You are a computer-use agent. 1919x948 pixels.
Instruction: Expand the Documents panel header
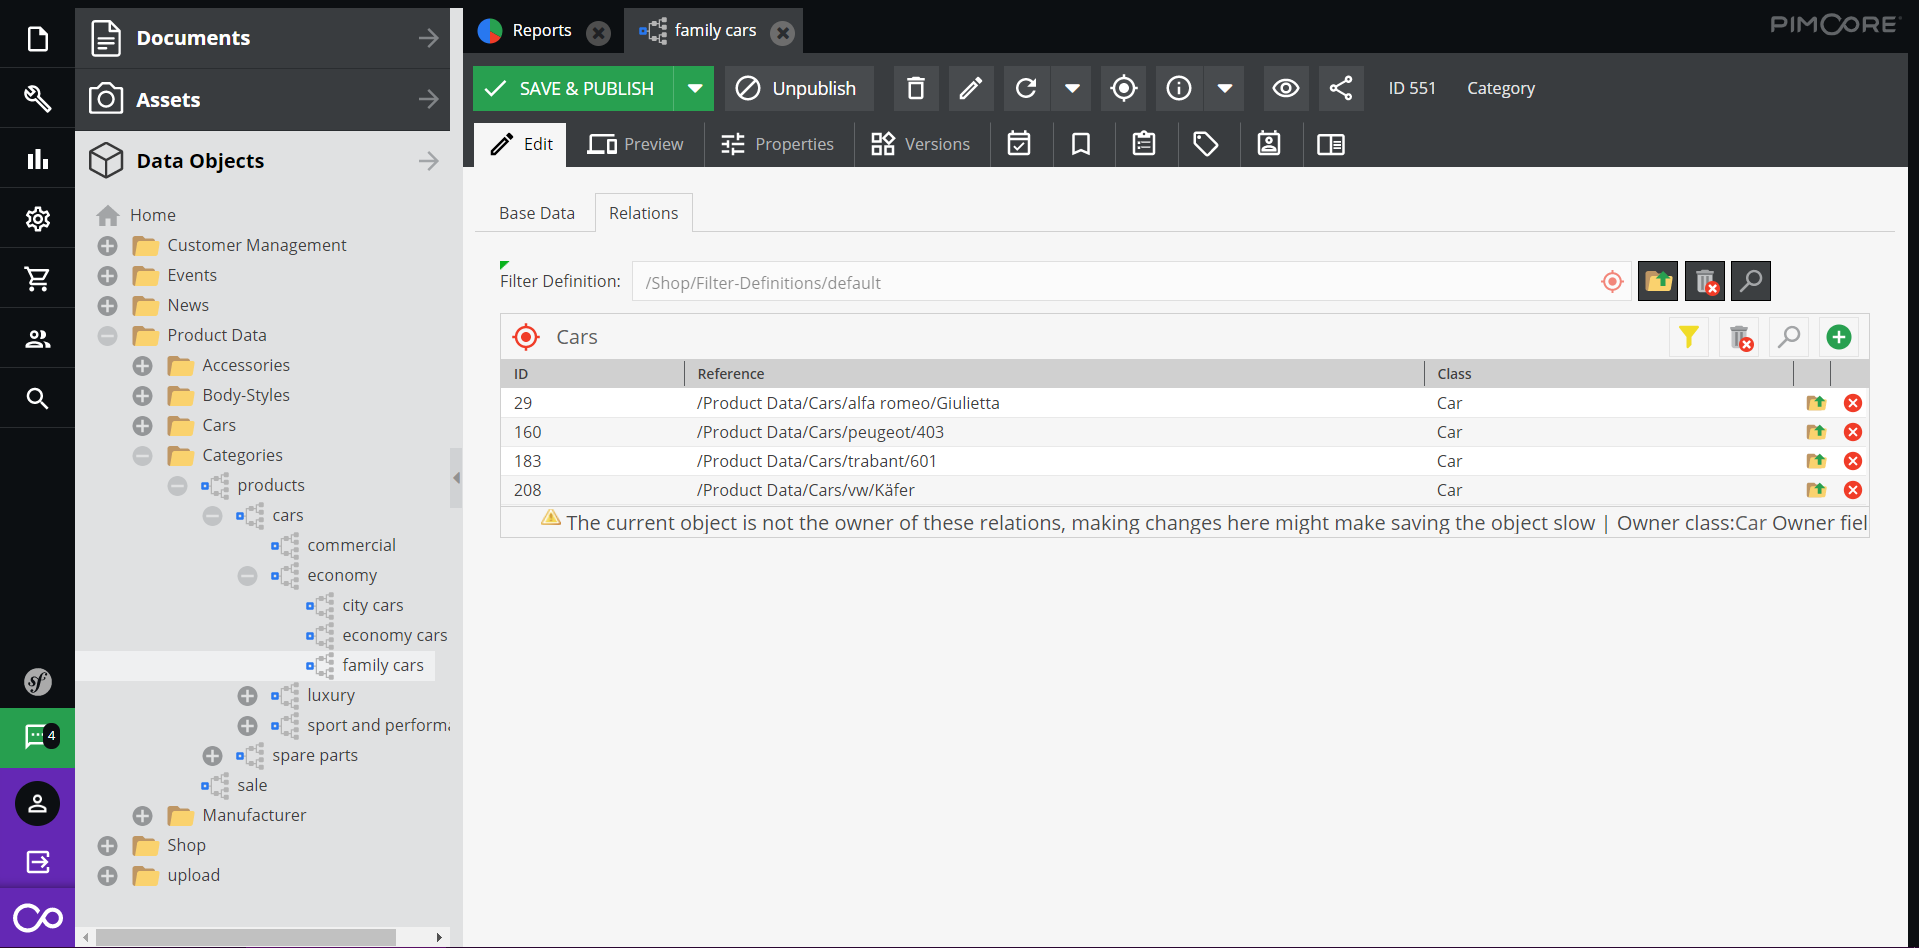click(263, 38)
